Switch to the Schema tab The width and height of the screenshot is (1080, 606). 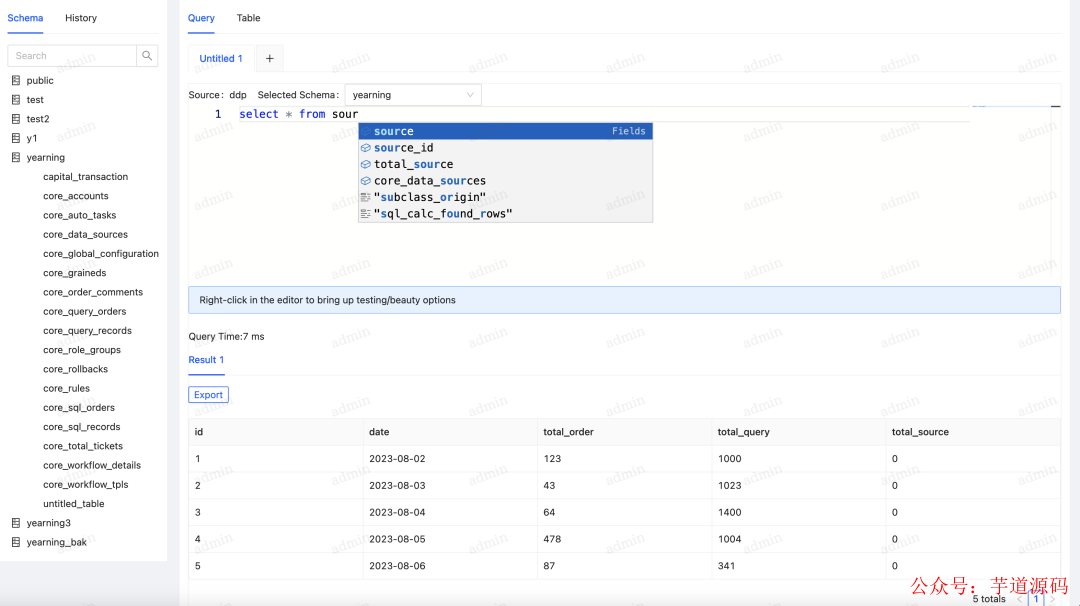click(25, 18)
